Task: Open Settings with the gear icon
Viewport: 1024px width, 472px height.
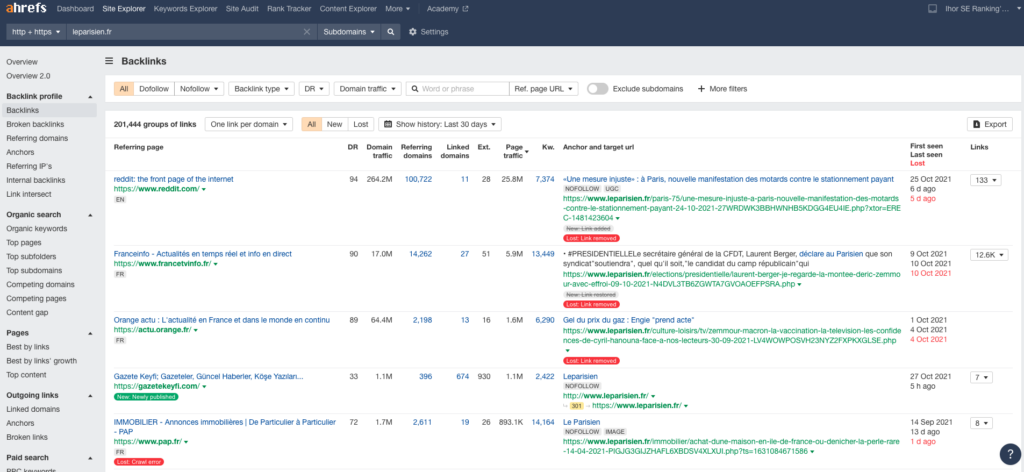Action: point(428,31)
